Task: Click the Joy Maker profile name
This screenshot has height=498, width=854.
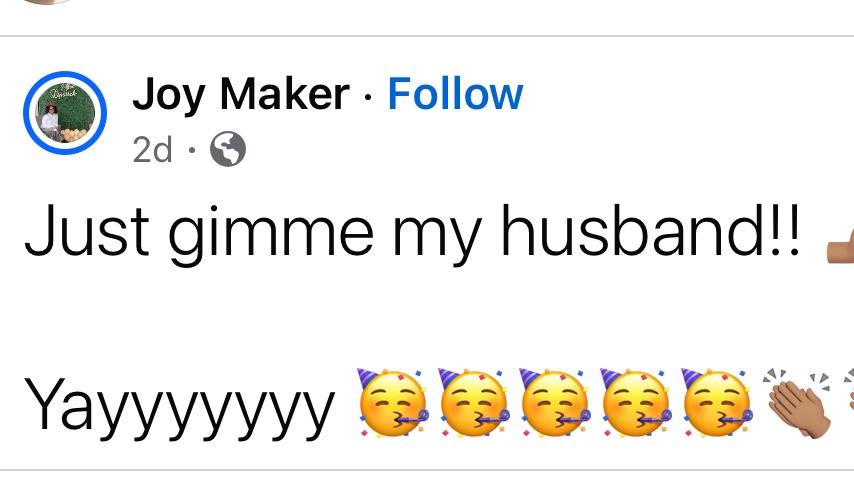Action: point(240,95)
